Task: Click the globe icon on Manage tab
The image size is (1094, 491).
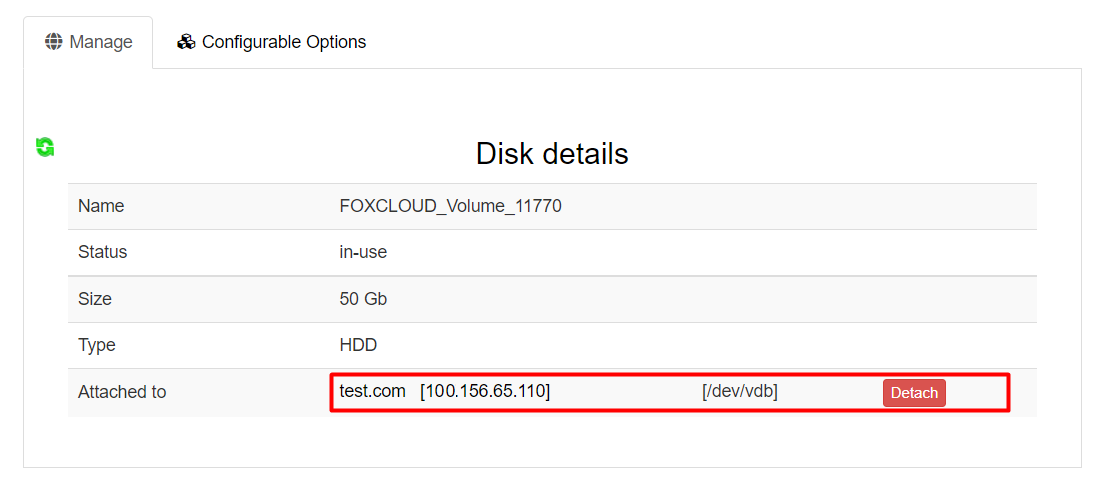Action: tap(54, 42)
